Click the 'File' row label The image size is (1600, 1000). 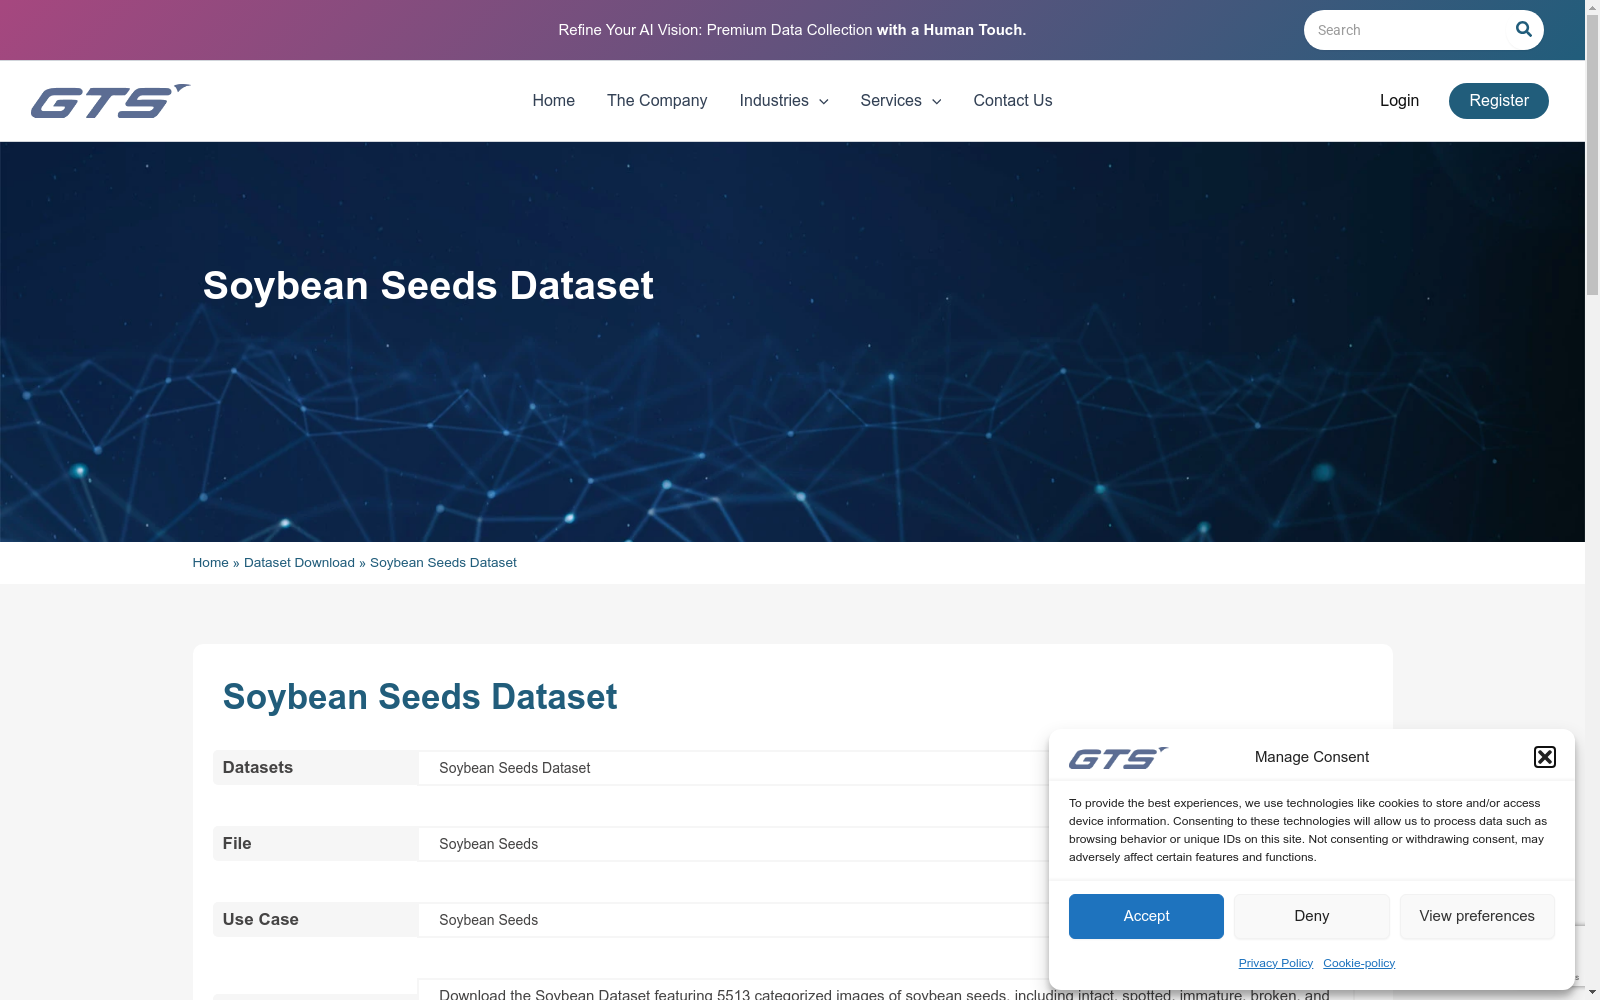coord(237,844)
